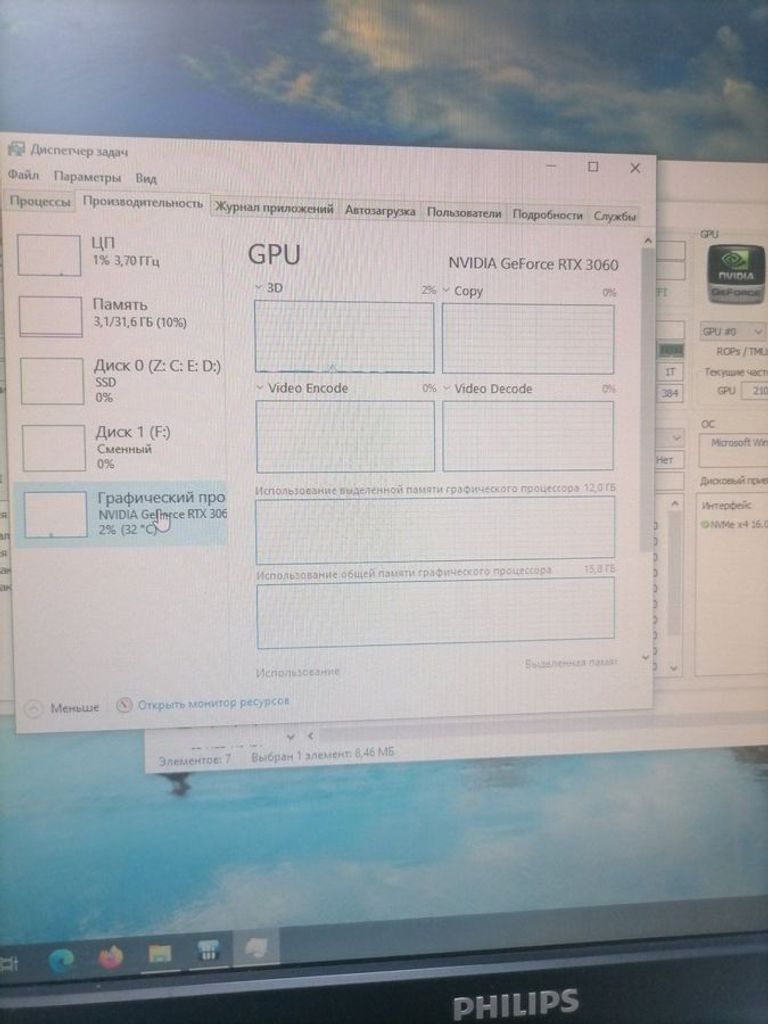768x1024 pixels.
Task: Open the Параметры menu
Action: point(87,176)
